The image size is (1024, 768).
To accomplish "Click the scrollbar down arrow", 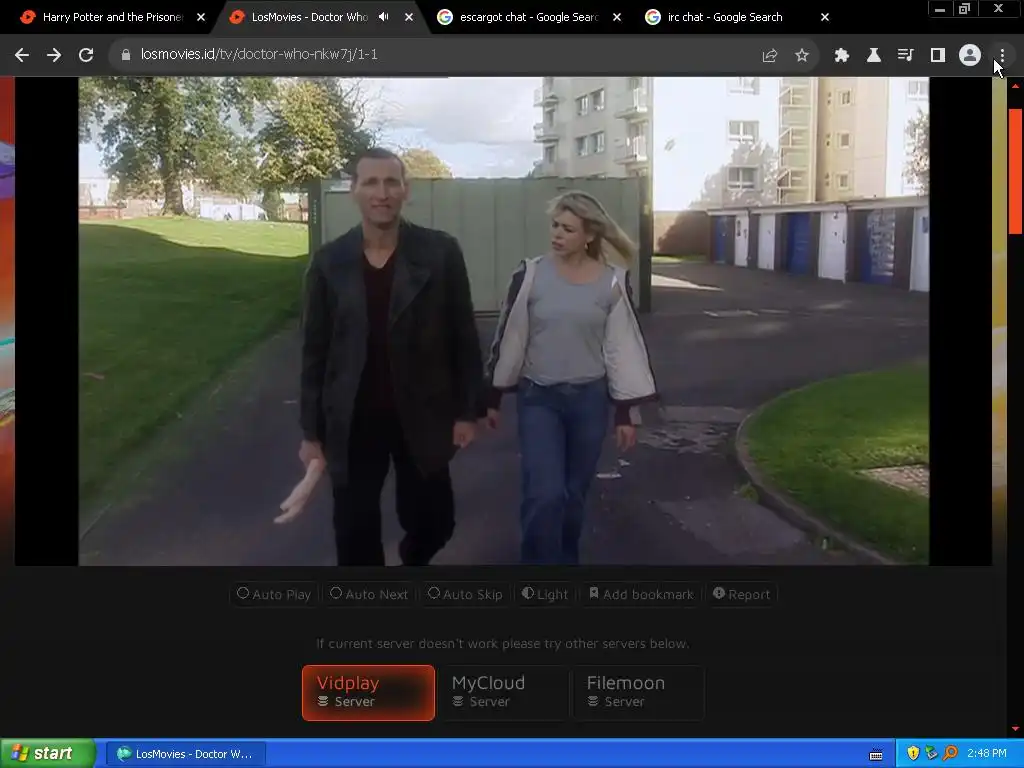I will click(1016, 728).
